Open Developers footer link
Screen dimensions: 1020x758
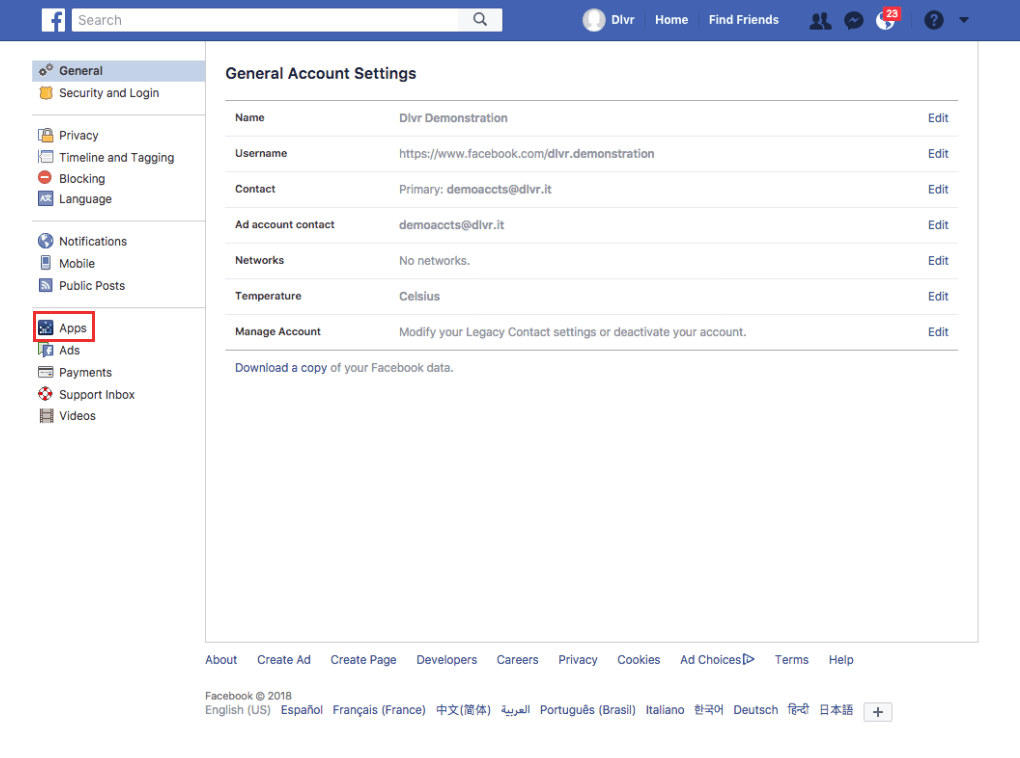coord(446,660)
